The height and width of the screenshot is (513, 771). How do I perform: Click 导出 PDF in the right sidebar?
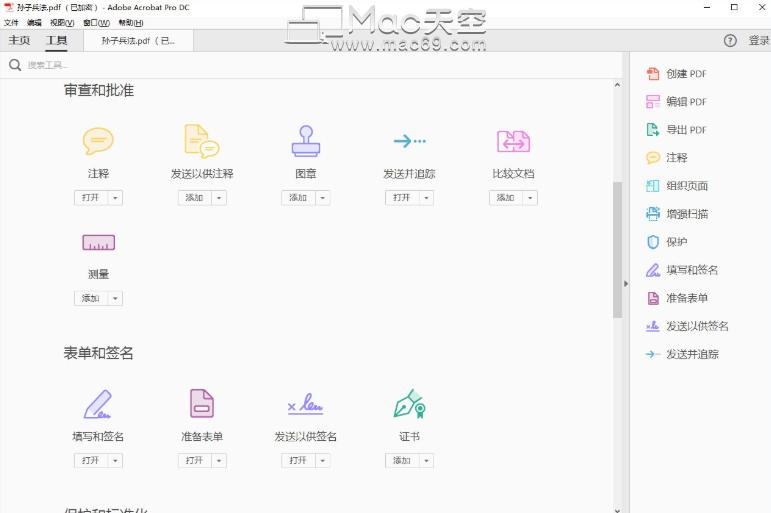(x=677, y=130)
